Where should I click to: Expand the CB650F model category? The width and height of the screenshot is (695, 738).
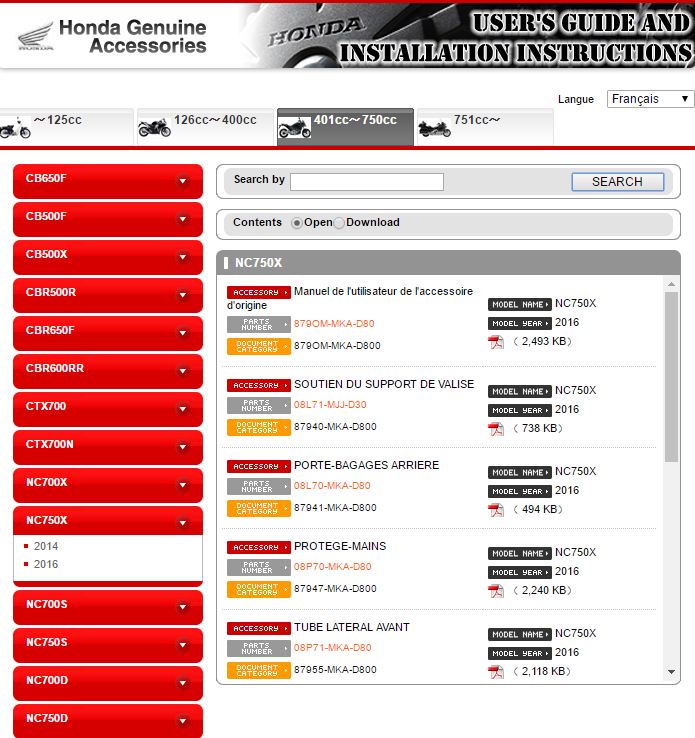[107, 180]
